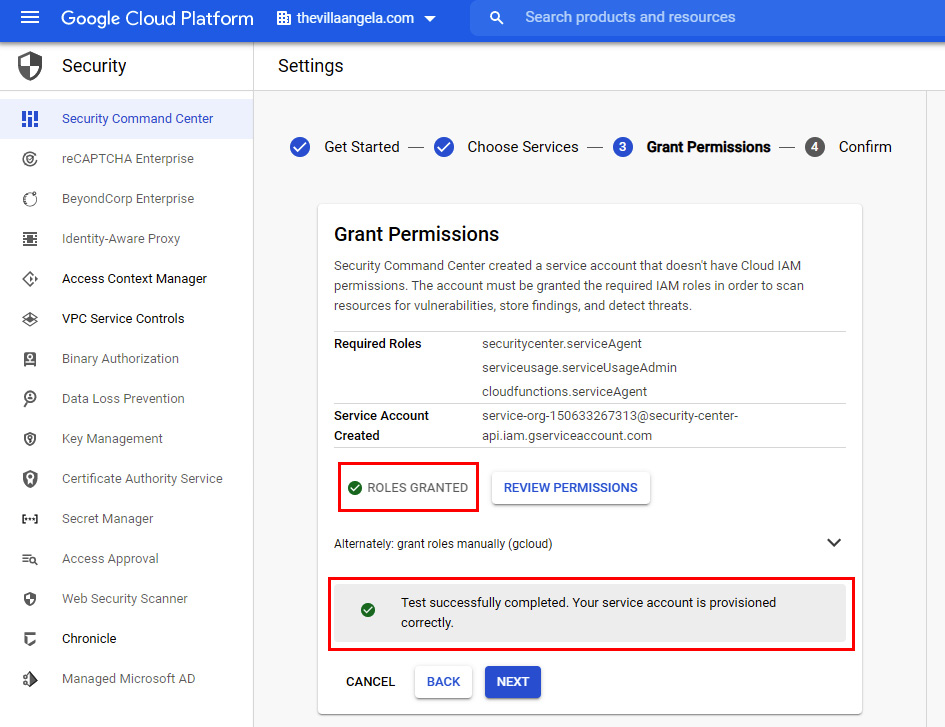
Task: Click the Secret Manager icon
Action: click(30, 518)
